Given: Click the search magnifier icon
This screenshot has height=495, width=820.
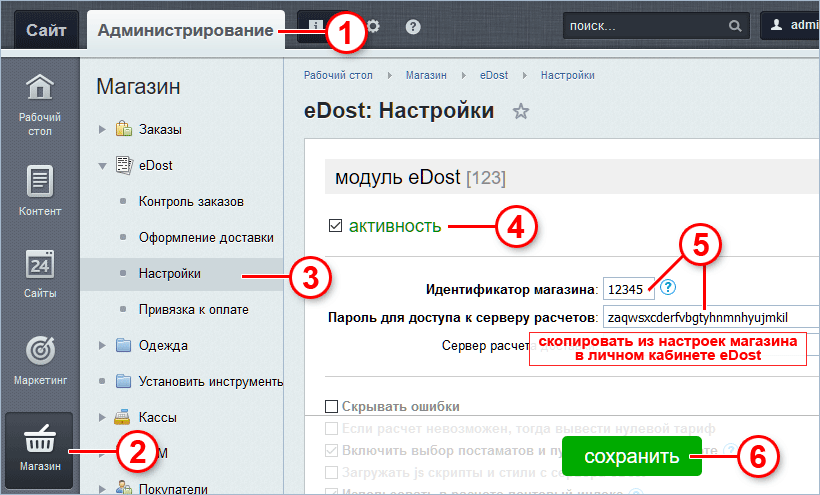Looking at the screenshot, I should (735, 26).
